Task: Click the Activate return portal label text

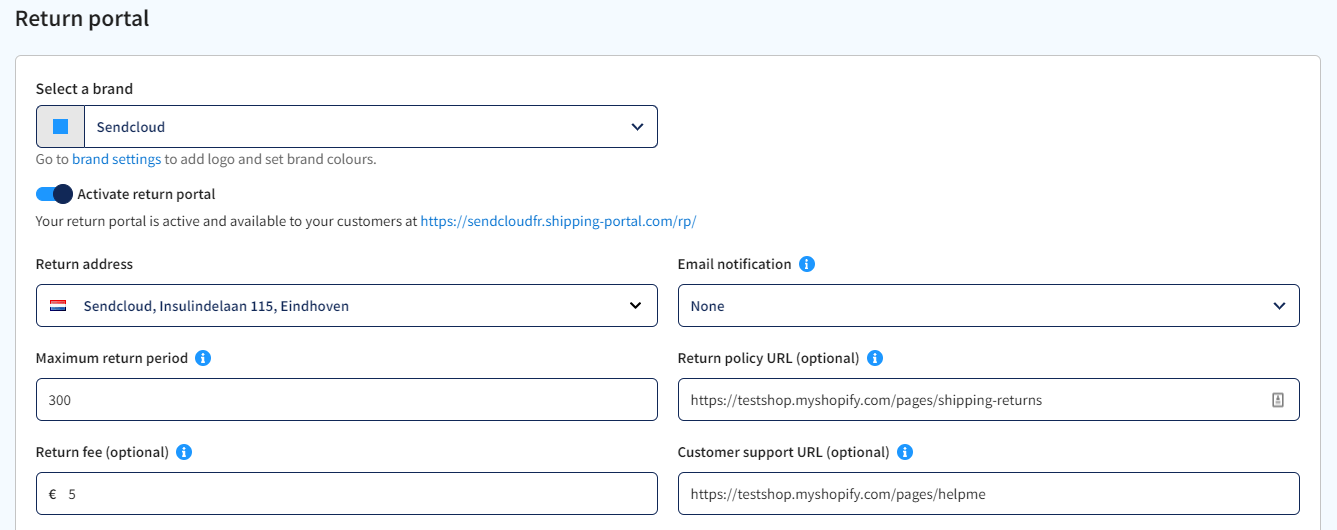Action: (x=146, y=194)
